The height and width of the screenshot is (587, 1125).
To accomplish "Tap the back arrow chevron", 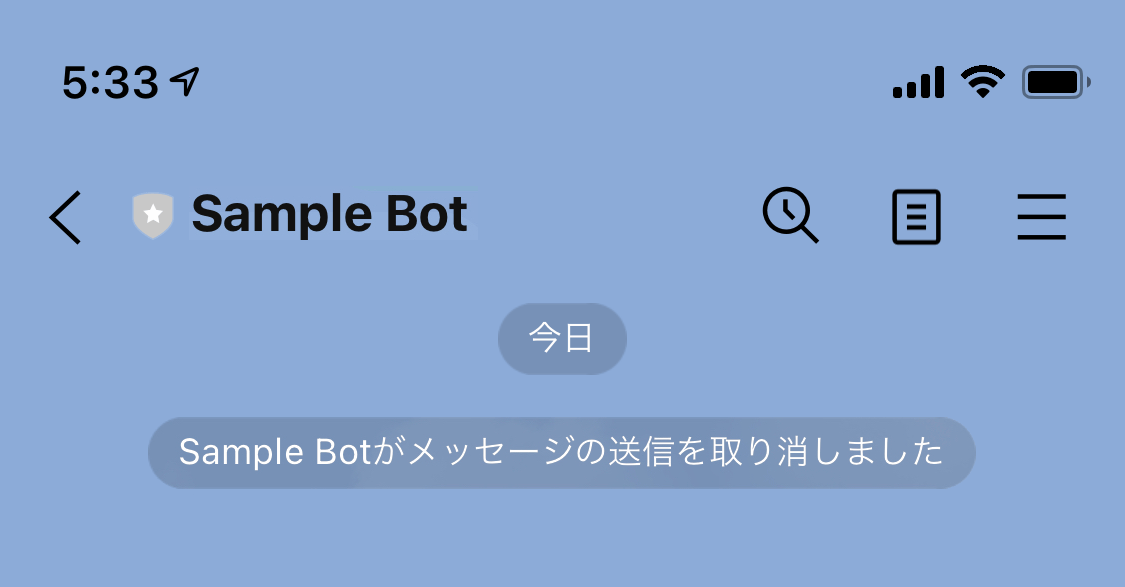I will point(65,216).
